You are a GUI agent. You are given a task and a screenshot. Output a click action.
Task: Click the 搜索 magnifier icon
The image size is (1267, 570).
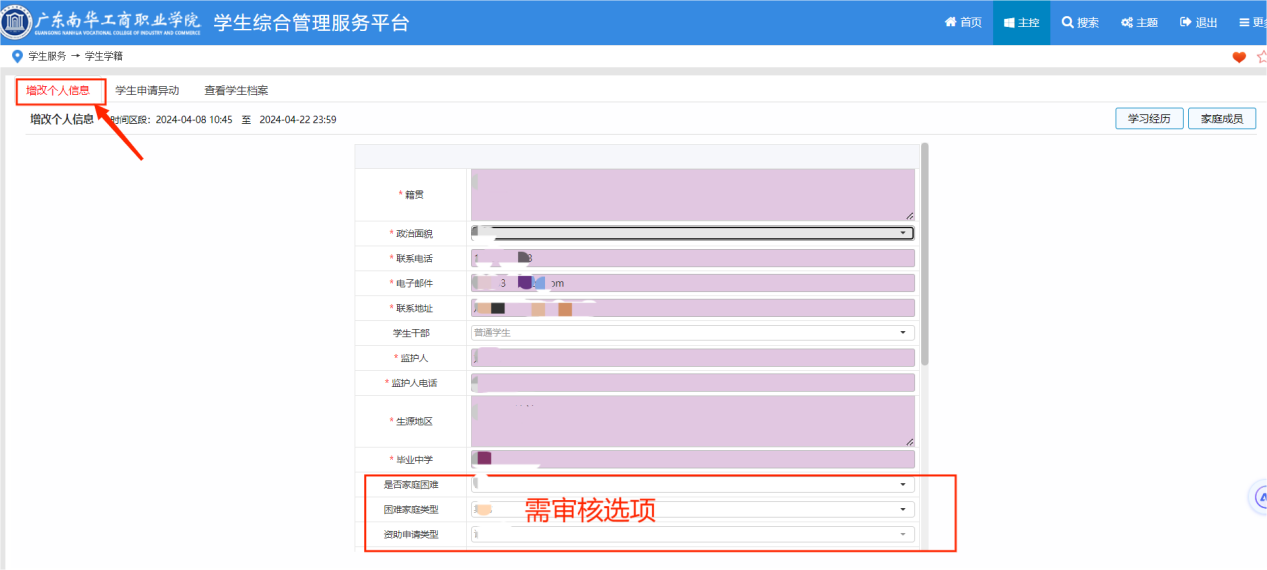[1068, 22]
